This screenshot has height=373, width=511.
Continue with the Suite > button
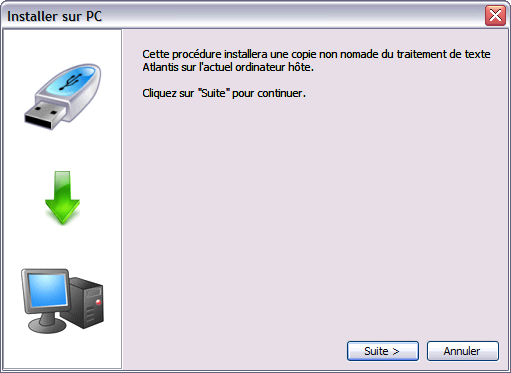point(383,351)
